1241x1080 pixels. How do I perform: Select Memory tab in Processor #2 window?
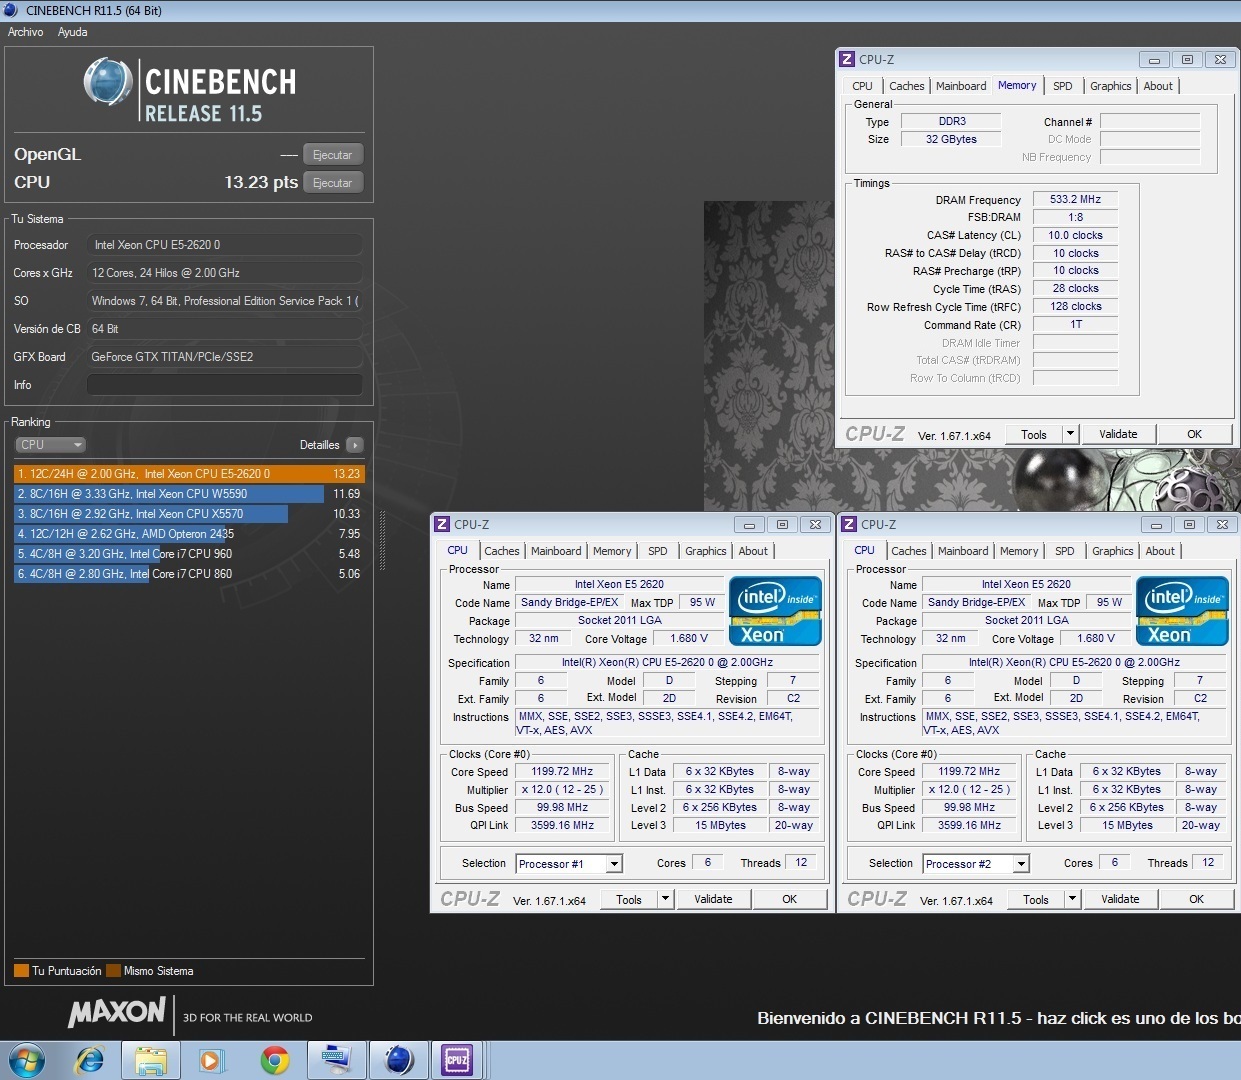[1019, 551]
